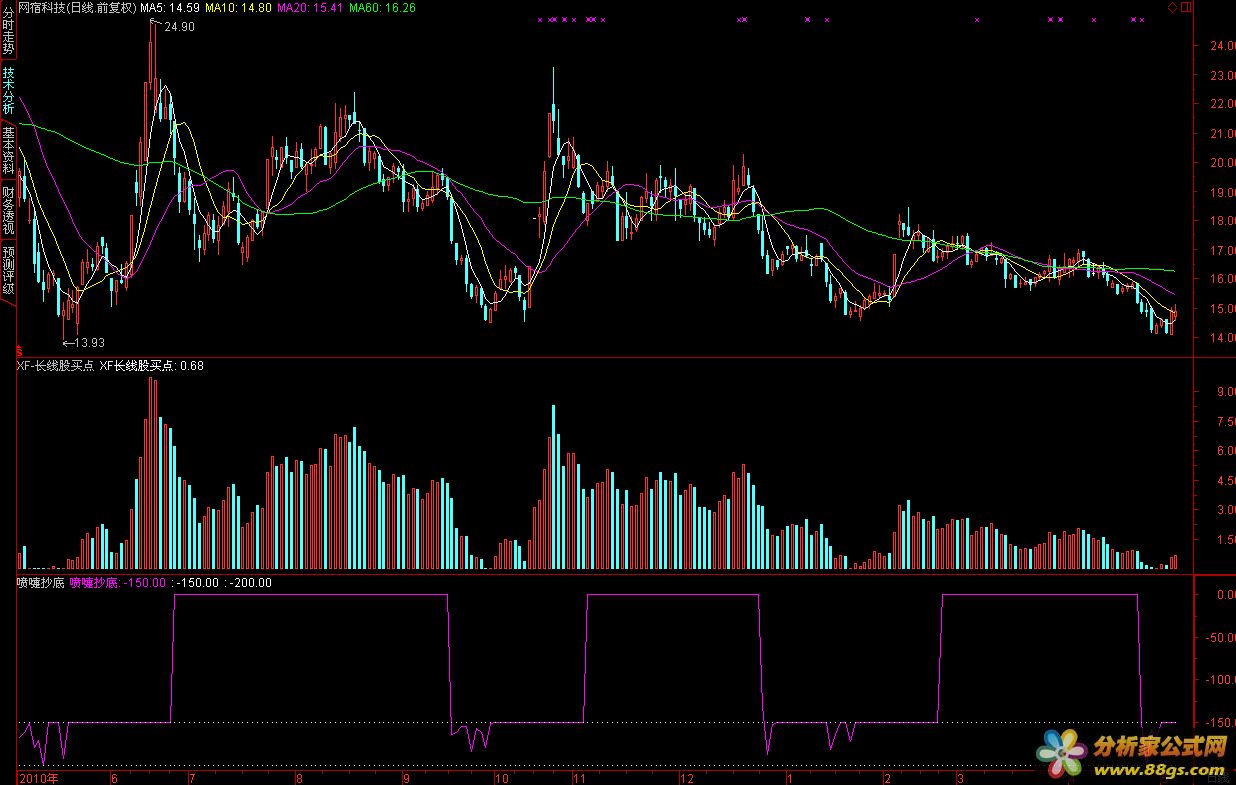Click month 10 on the time axis

(x=502, y=777)
